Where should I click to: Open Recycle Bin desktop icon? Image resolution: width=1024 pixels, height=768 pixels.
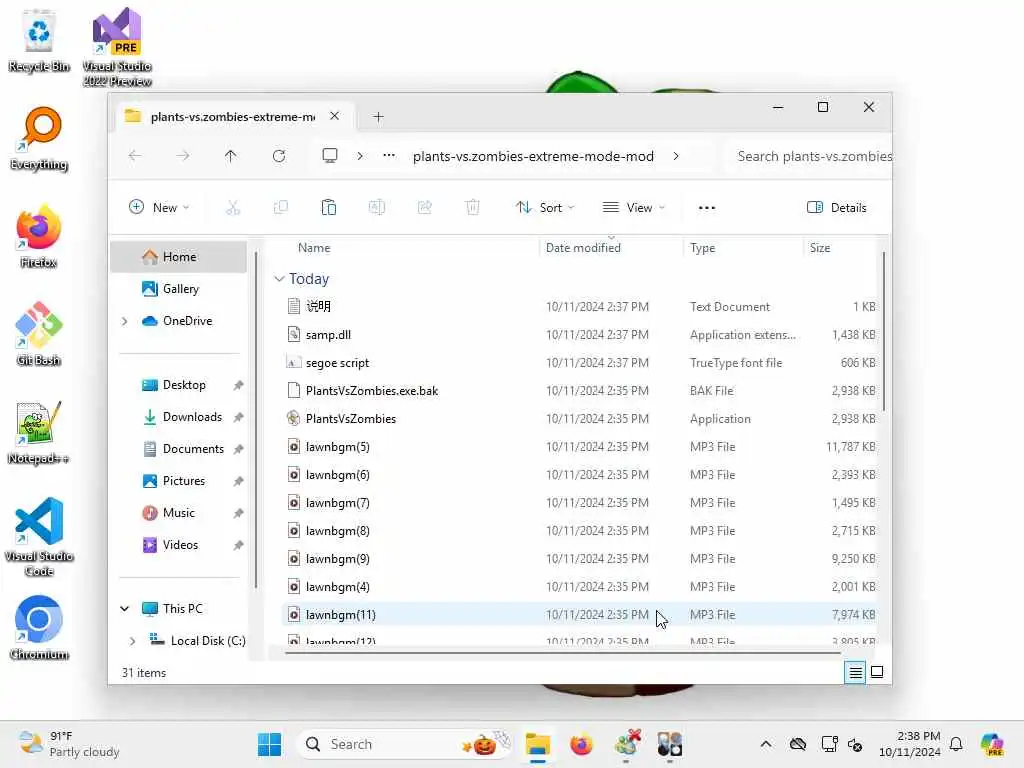[39, 42]
